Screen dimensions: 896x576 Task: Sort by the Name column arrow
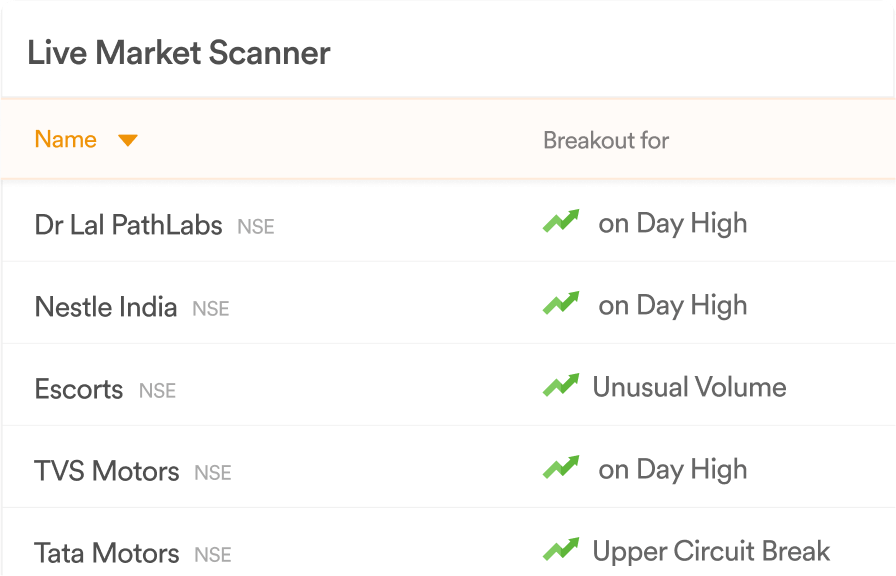click(x=127, y=140)
